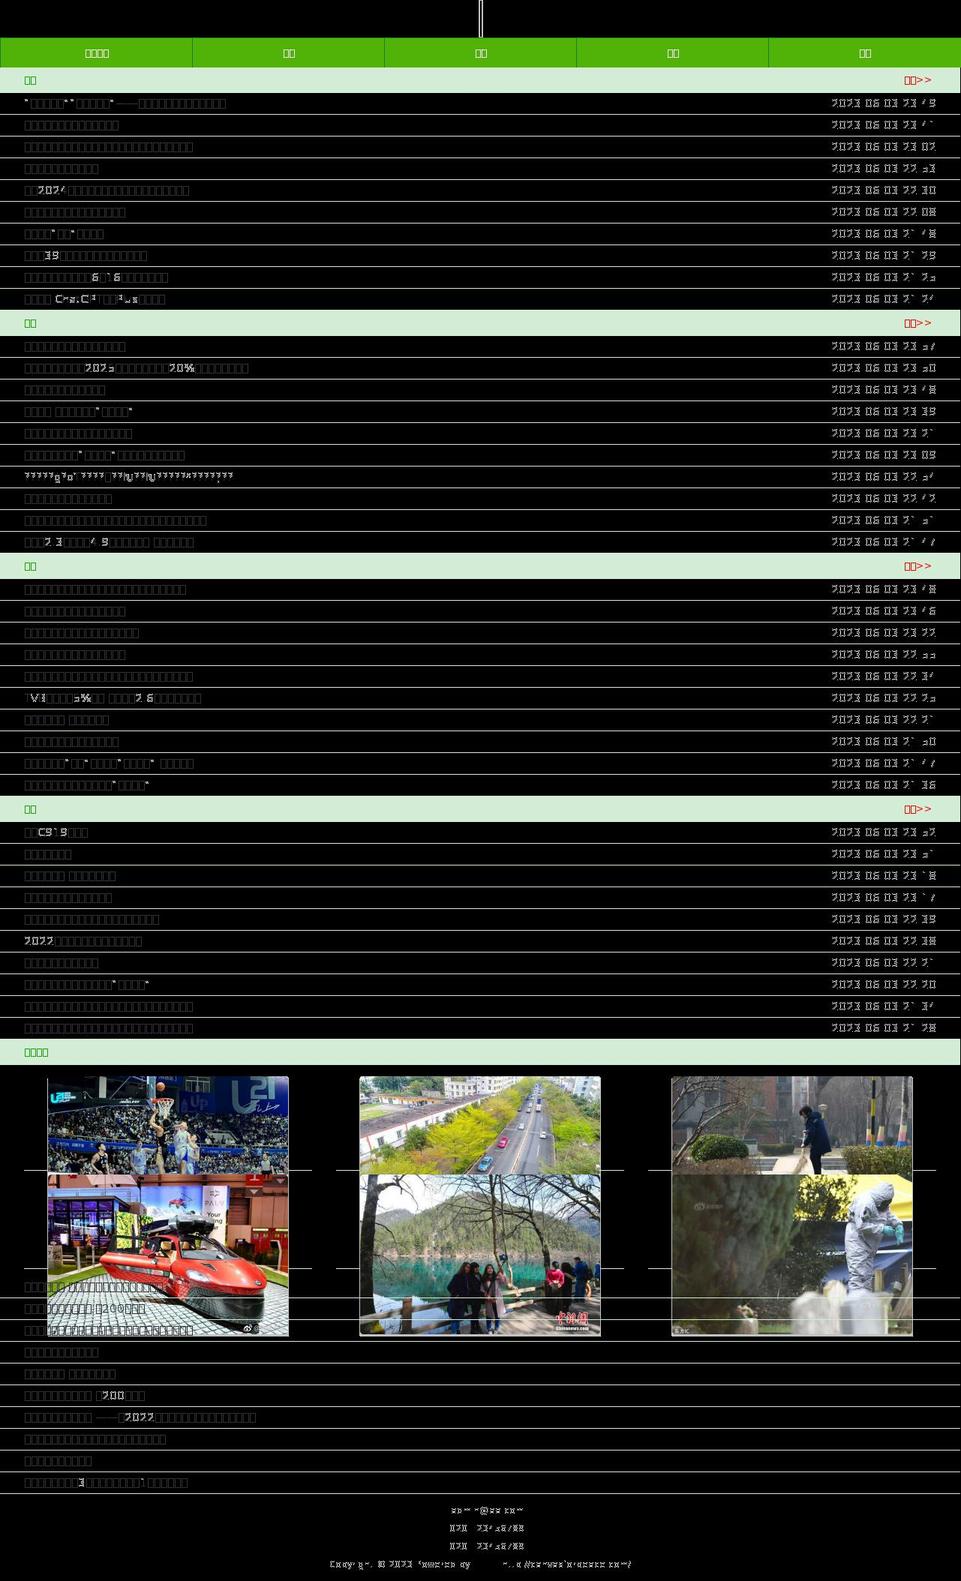Image resolution: width=961 pixels, height=1581 pixels.
Task: Select the middle tab of green navigation bar
Action: pyautogui.click(x=481, y=53)
